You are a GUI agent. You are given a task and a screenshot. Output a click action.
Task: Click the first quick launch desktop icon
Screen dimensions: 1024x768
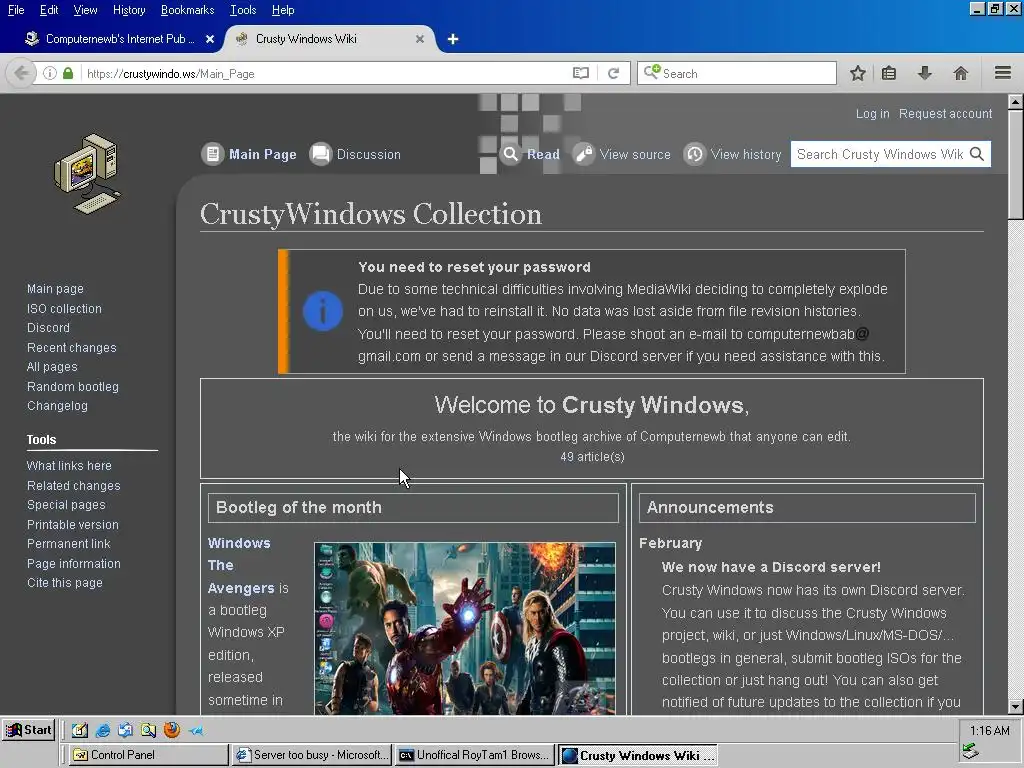80,730
